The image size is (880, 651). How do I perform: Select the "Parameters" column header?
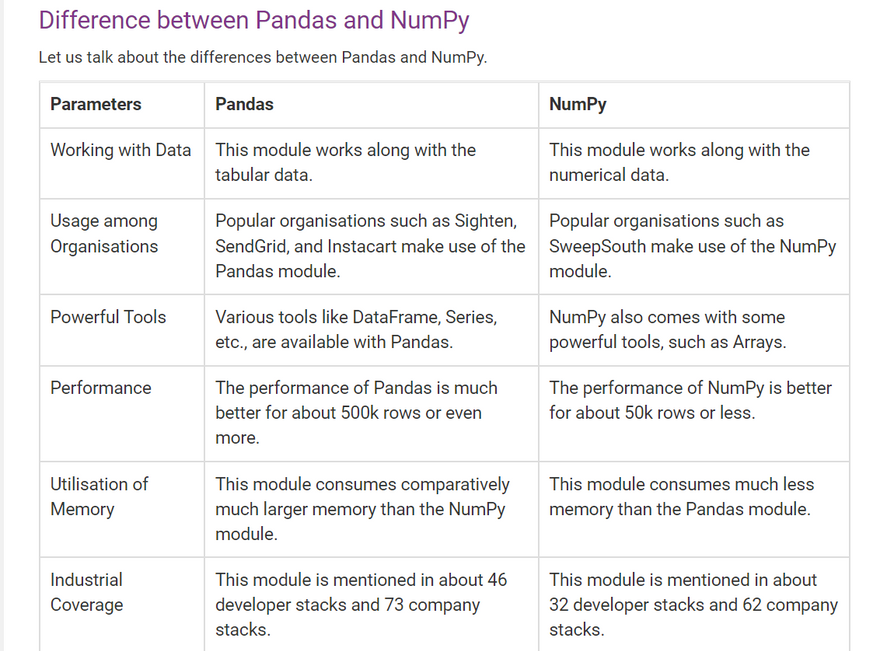click(96, 104)
